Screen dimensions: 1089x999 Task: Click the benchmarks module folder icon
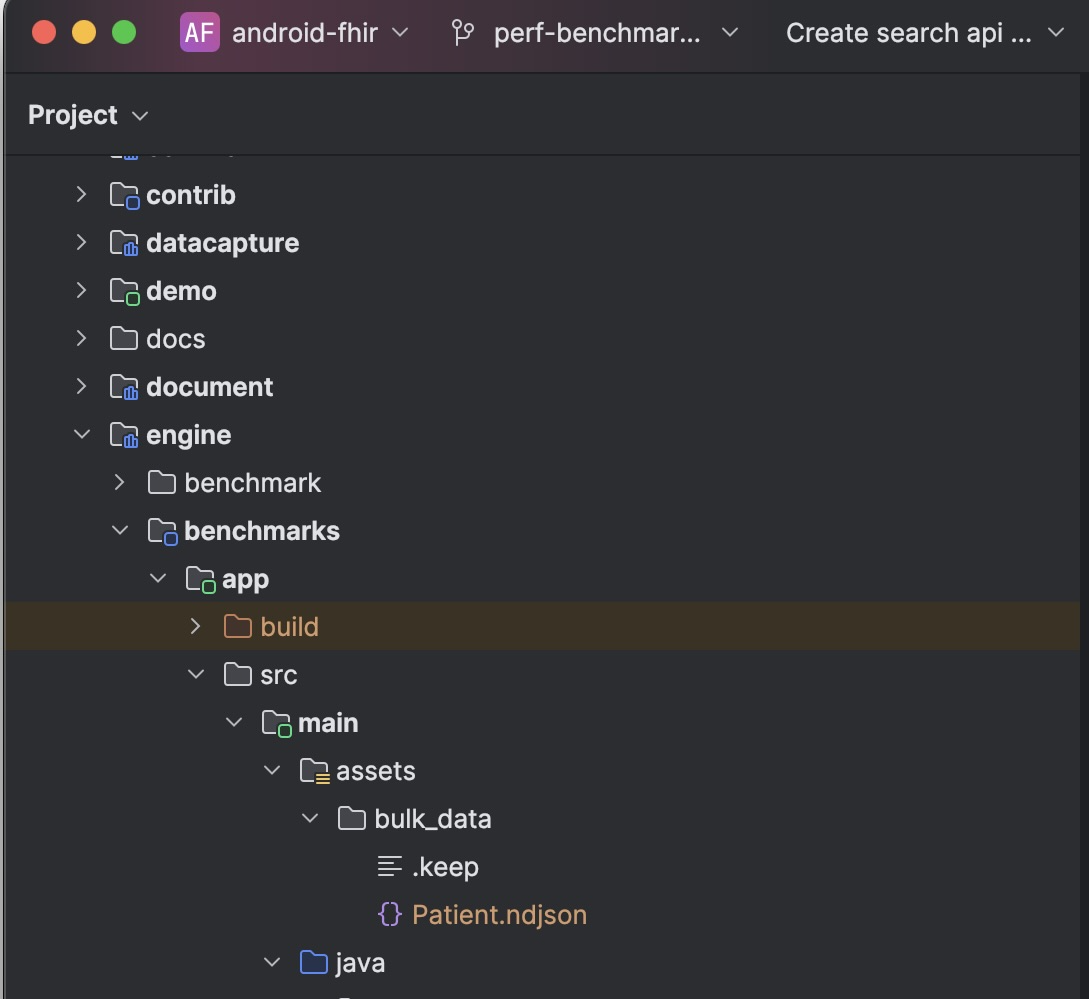(163, 531)
